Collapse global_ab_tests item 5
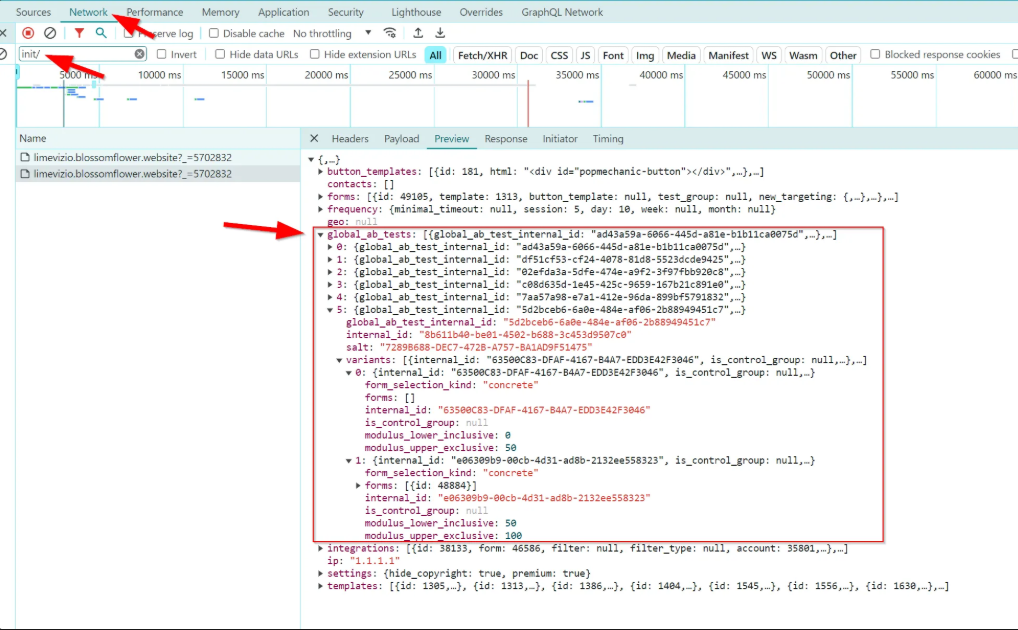The image size is (1018, 630). pos(330,310)
